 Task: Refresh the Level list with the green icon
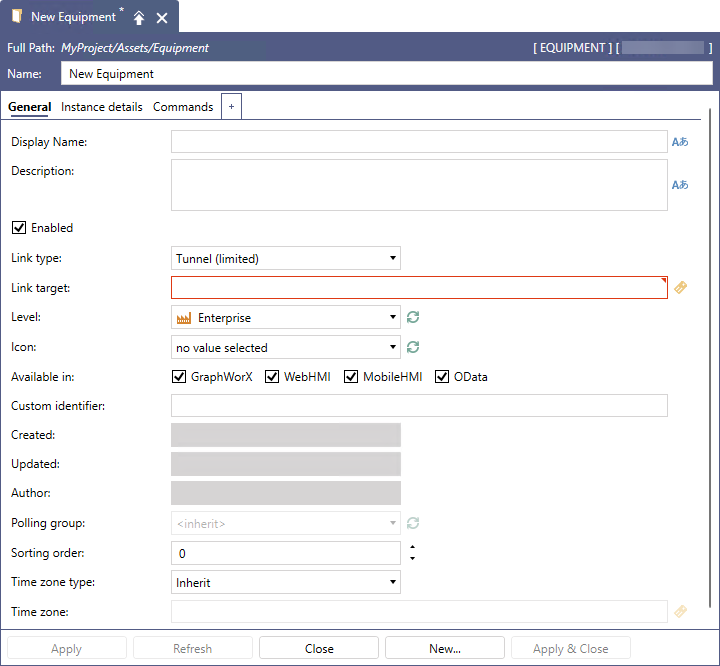[x=412, y=318]
